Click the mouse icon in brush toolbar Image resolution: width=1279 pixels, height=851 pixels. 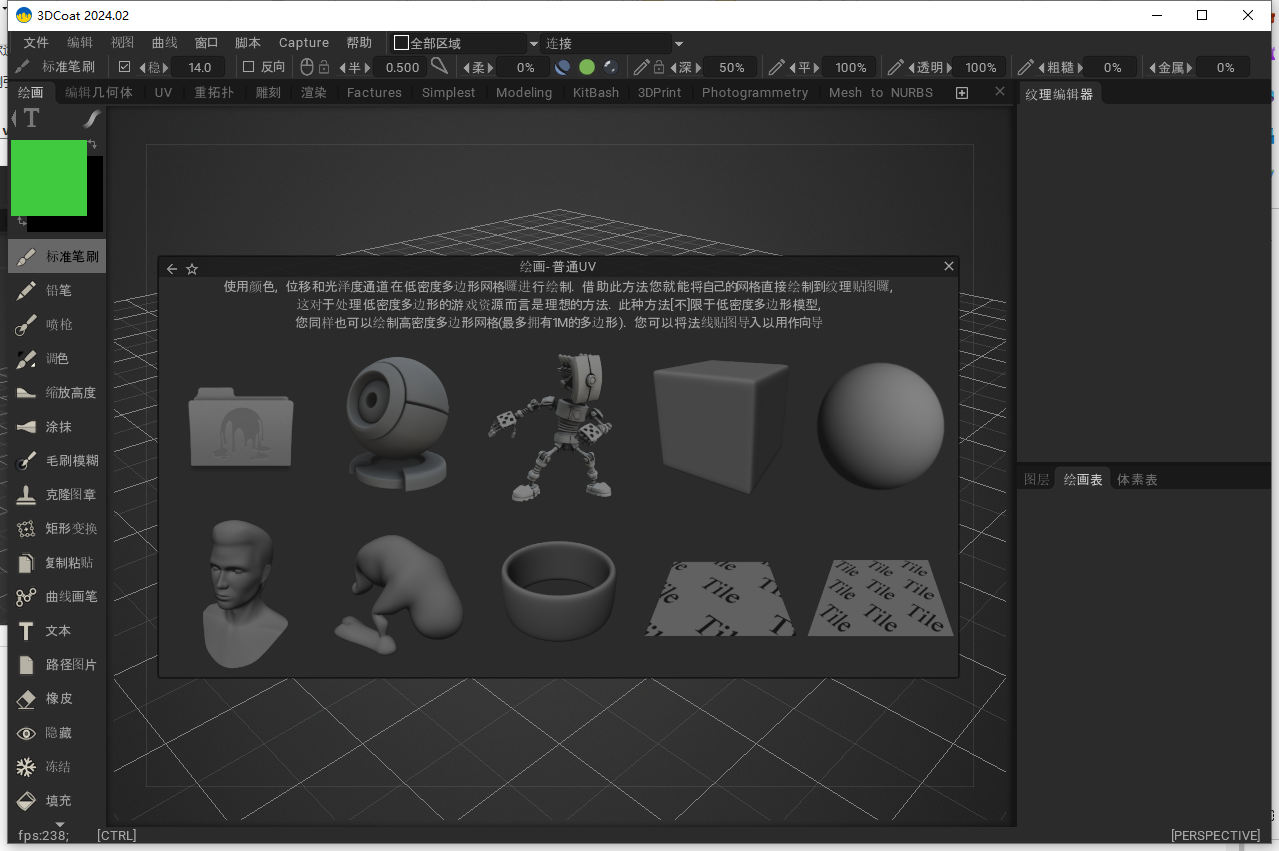pyautogui.click(x=307, y=67)
